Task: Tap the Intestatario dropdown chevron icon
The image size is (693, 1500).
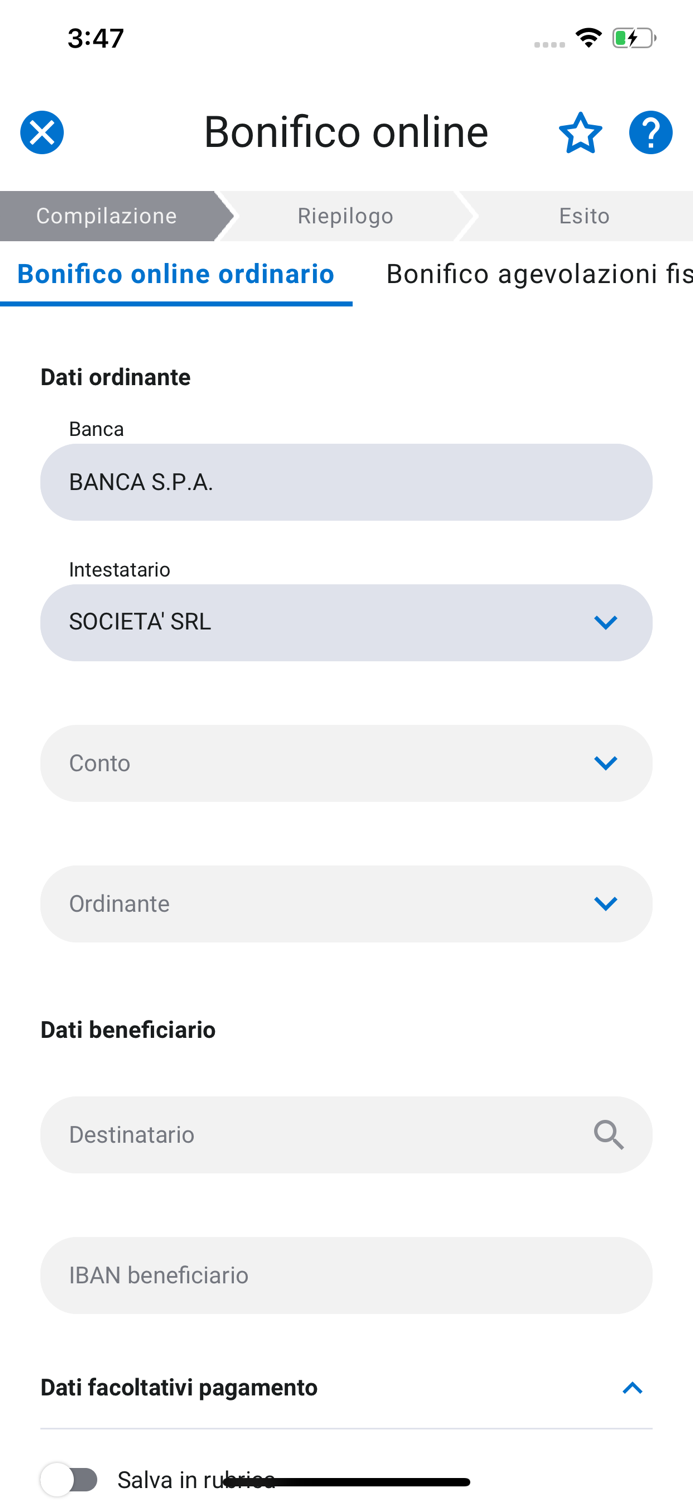Action: point(606,622)
